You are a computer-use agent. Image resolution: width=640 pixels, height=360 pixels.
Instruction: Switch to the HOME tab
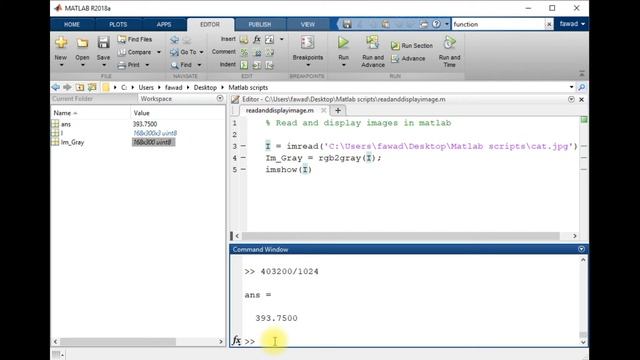click(x=72, y=24)
